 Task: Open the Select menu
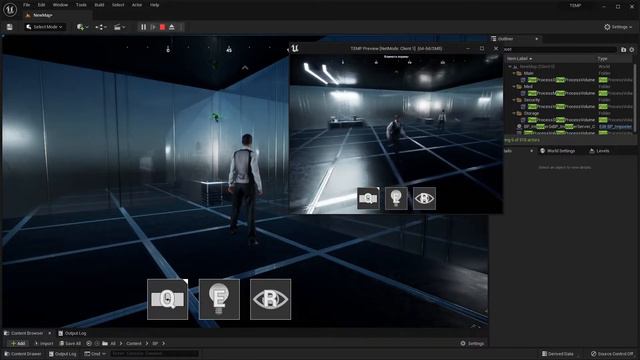[x=118, y=5]
